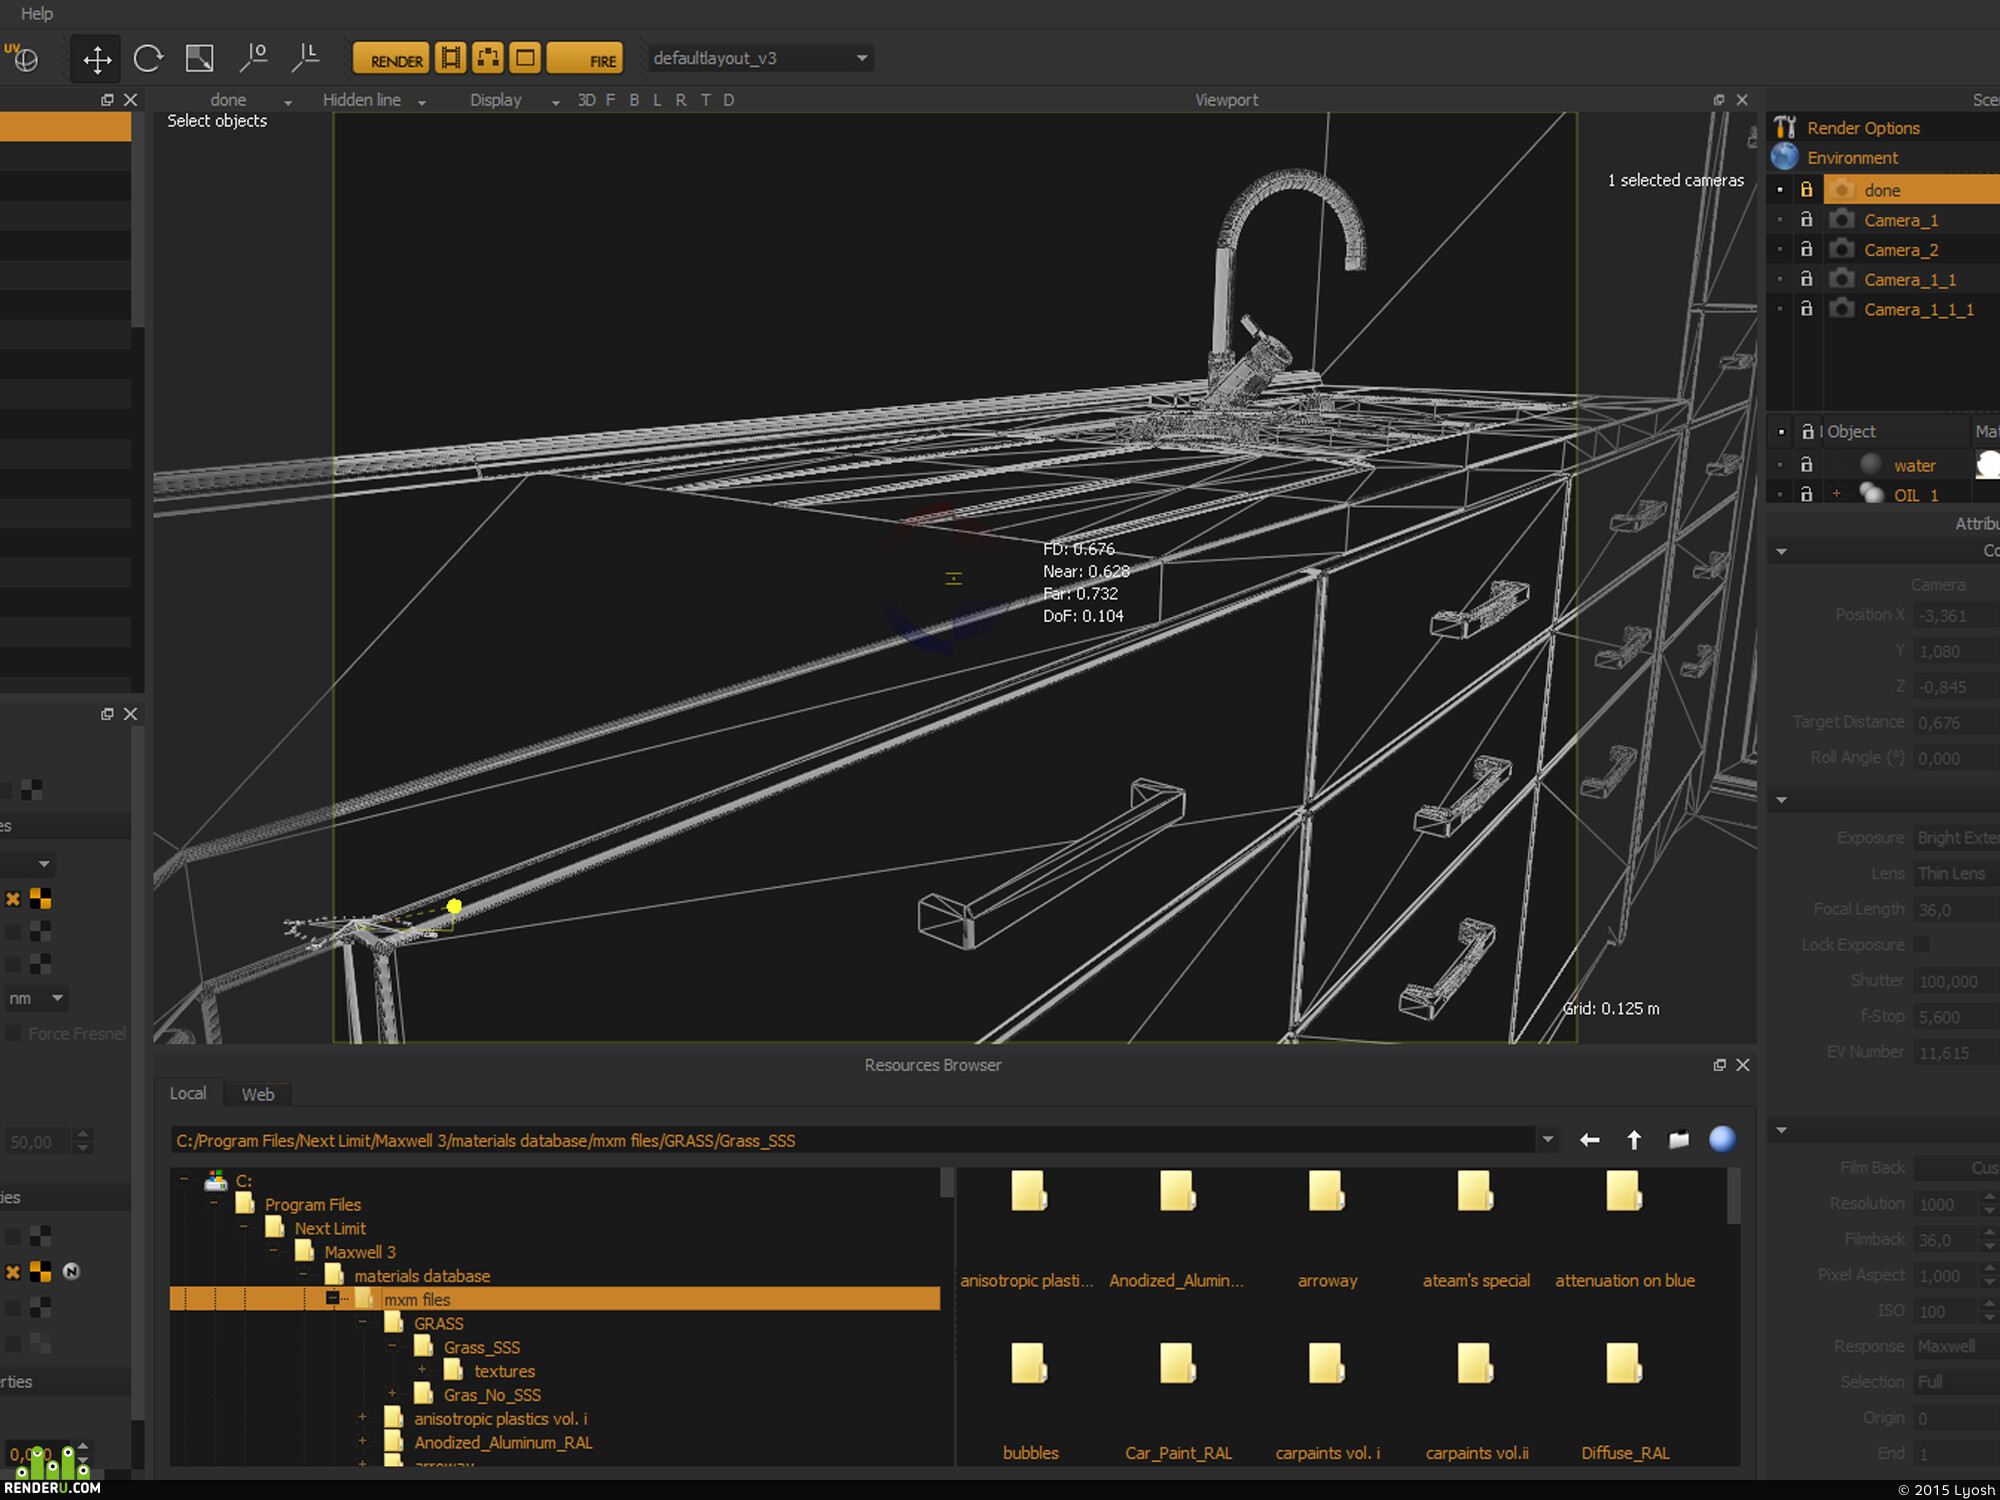This screenshot has height=1500, width=2000.
Task: Navigate back in Resources Browser
Action: pyautogui.click(x=1589, y=1140)
